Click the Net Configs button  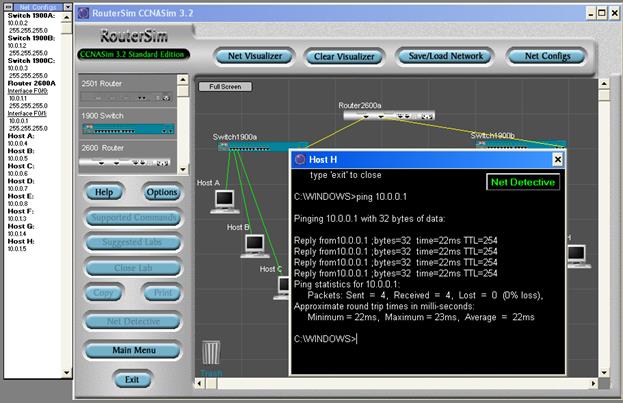545,57
